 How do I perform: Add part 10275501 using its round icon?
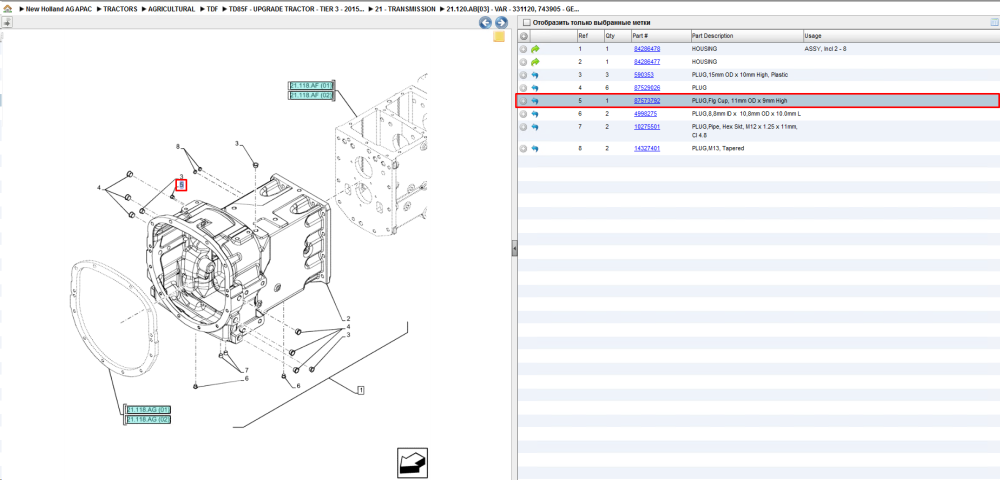tap(524, 127)
